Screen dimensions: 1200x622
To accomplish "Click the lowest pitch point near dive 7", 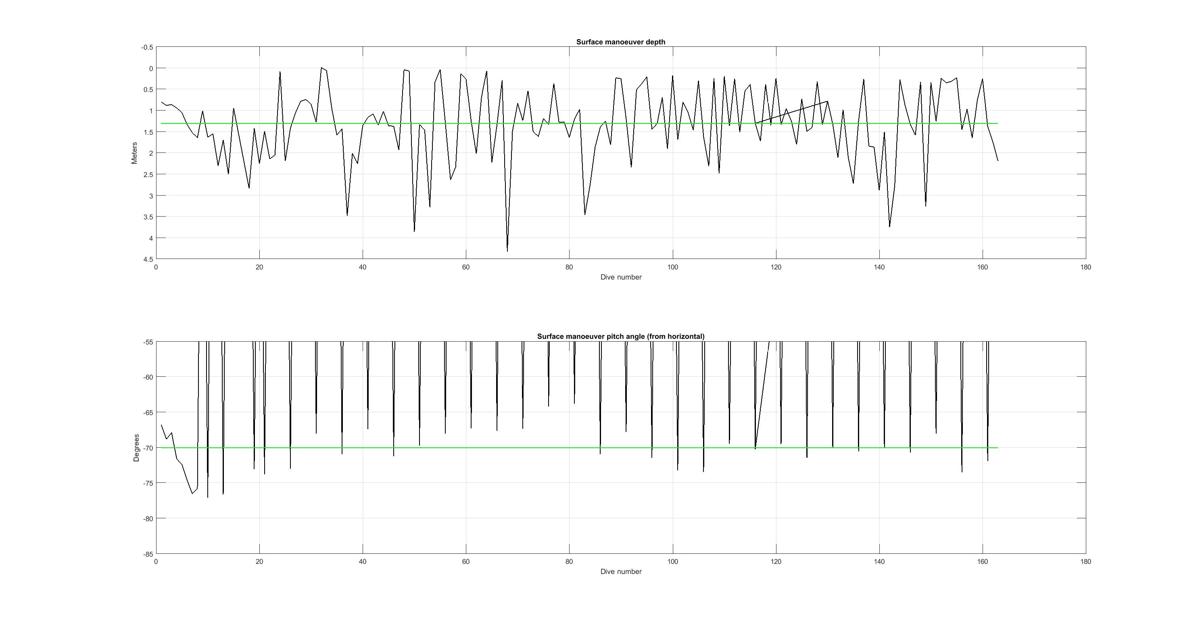I will click(192, 493).
